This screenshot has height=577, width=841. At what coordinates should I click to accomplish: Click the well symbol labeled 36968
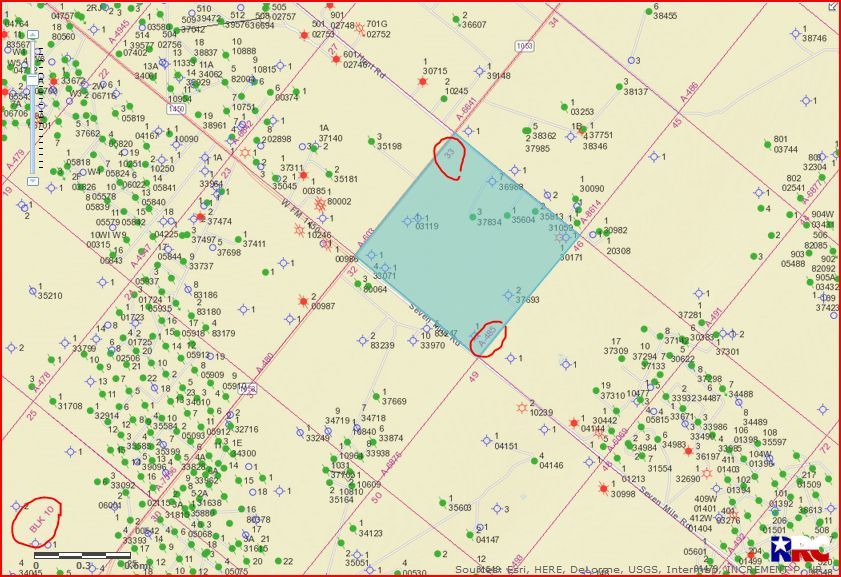click(x=492, y=182)
